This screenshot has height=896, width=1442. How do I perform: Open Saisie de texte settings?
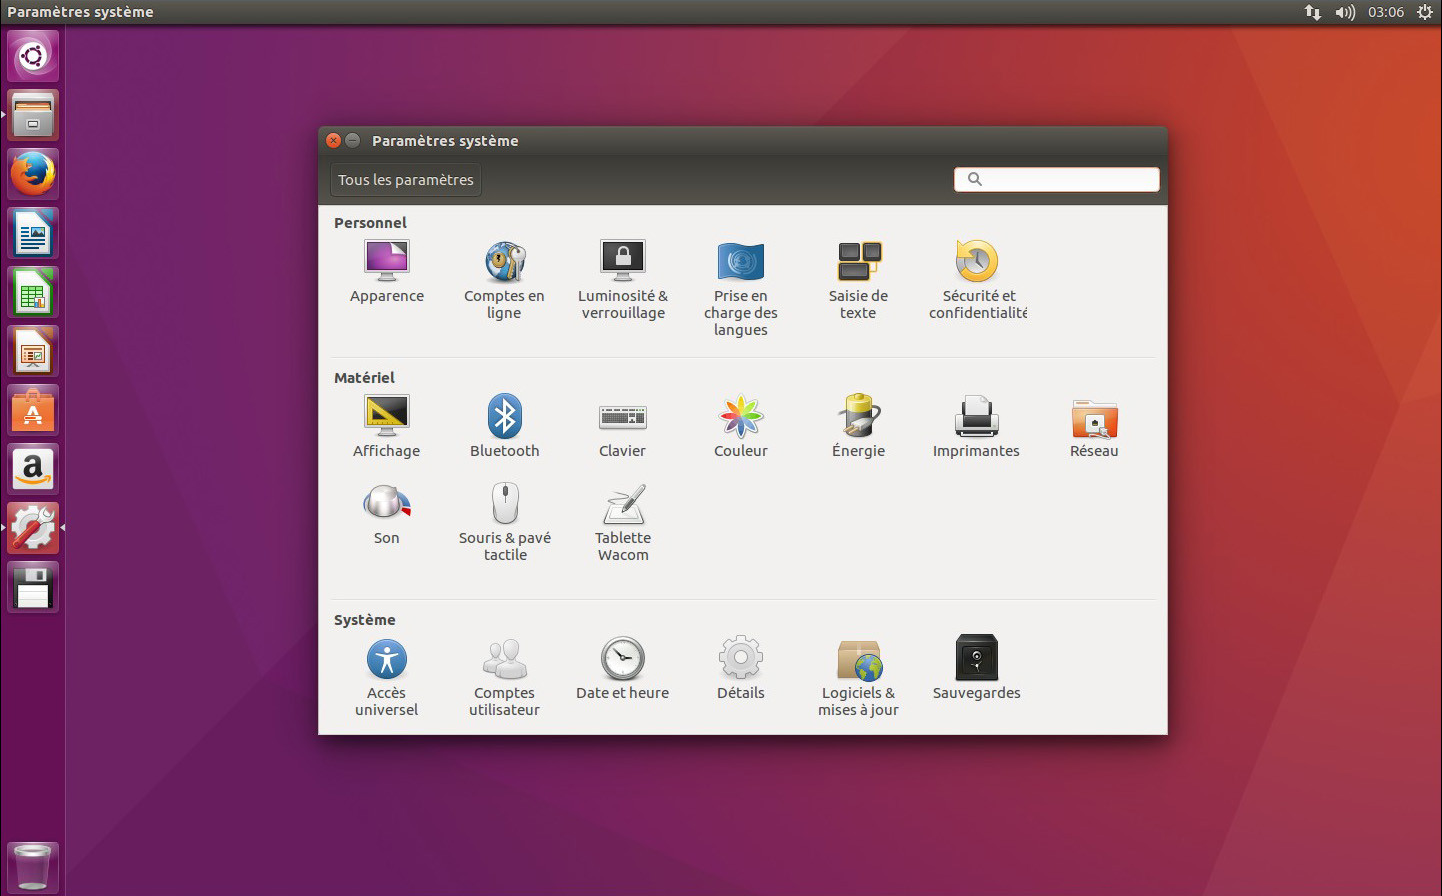(x=858, y=280)
